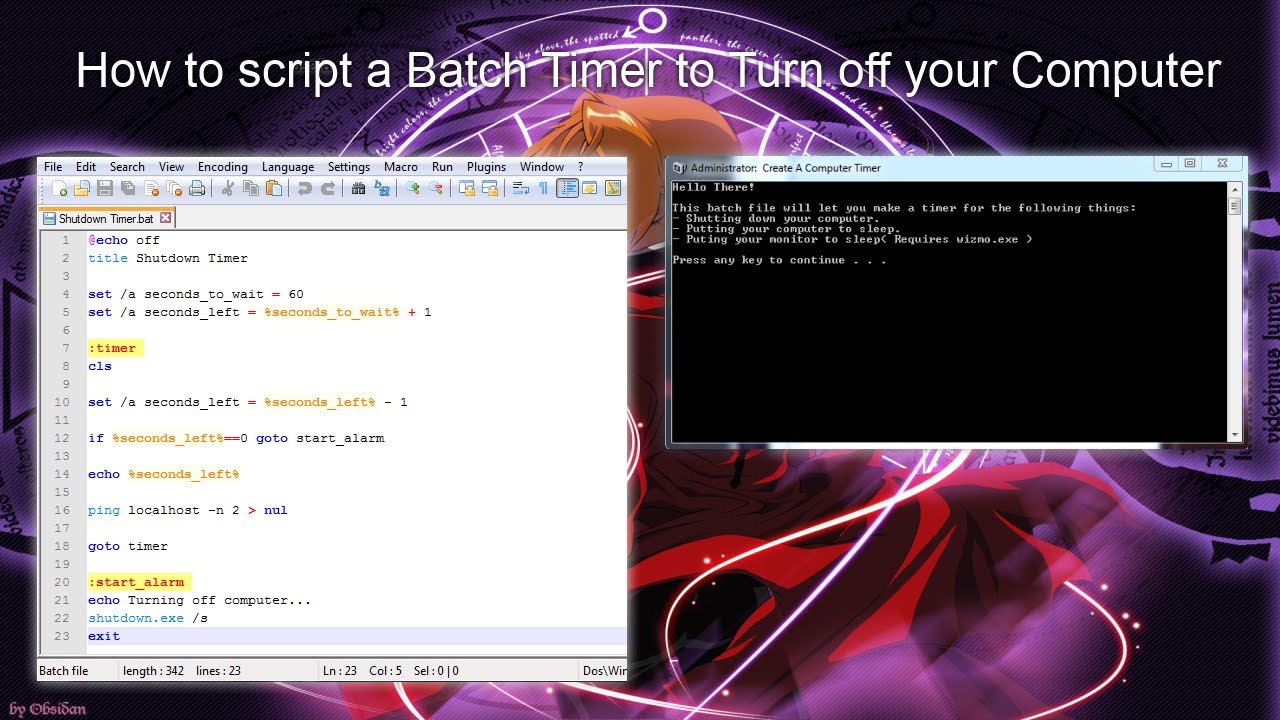Click line number 12 in margin
The width and height of the screenshot is (1280, 720).
(62, 438)
